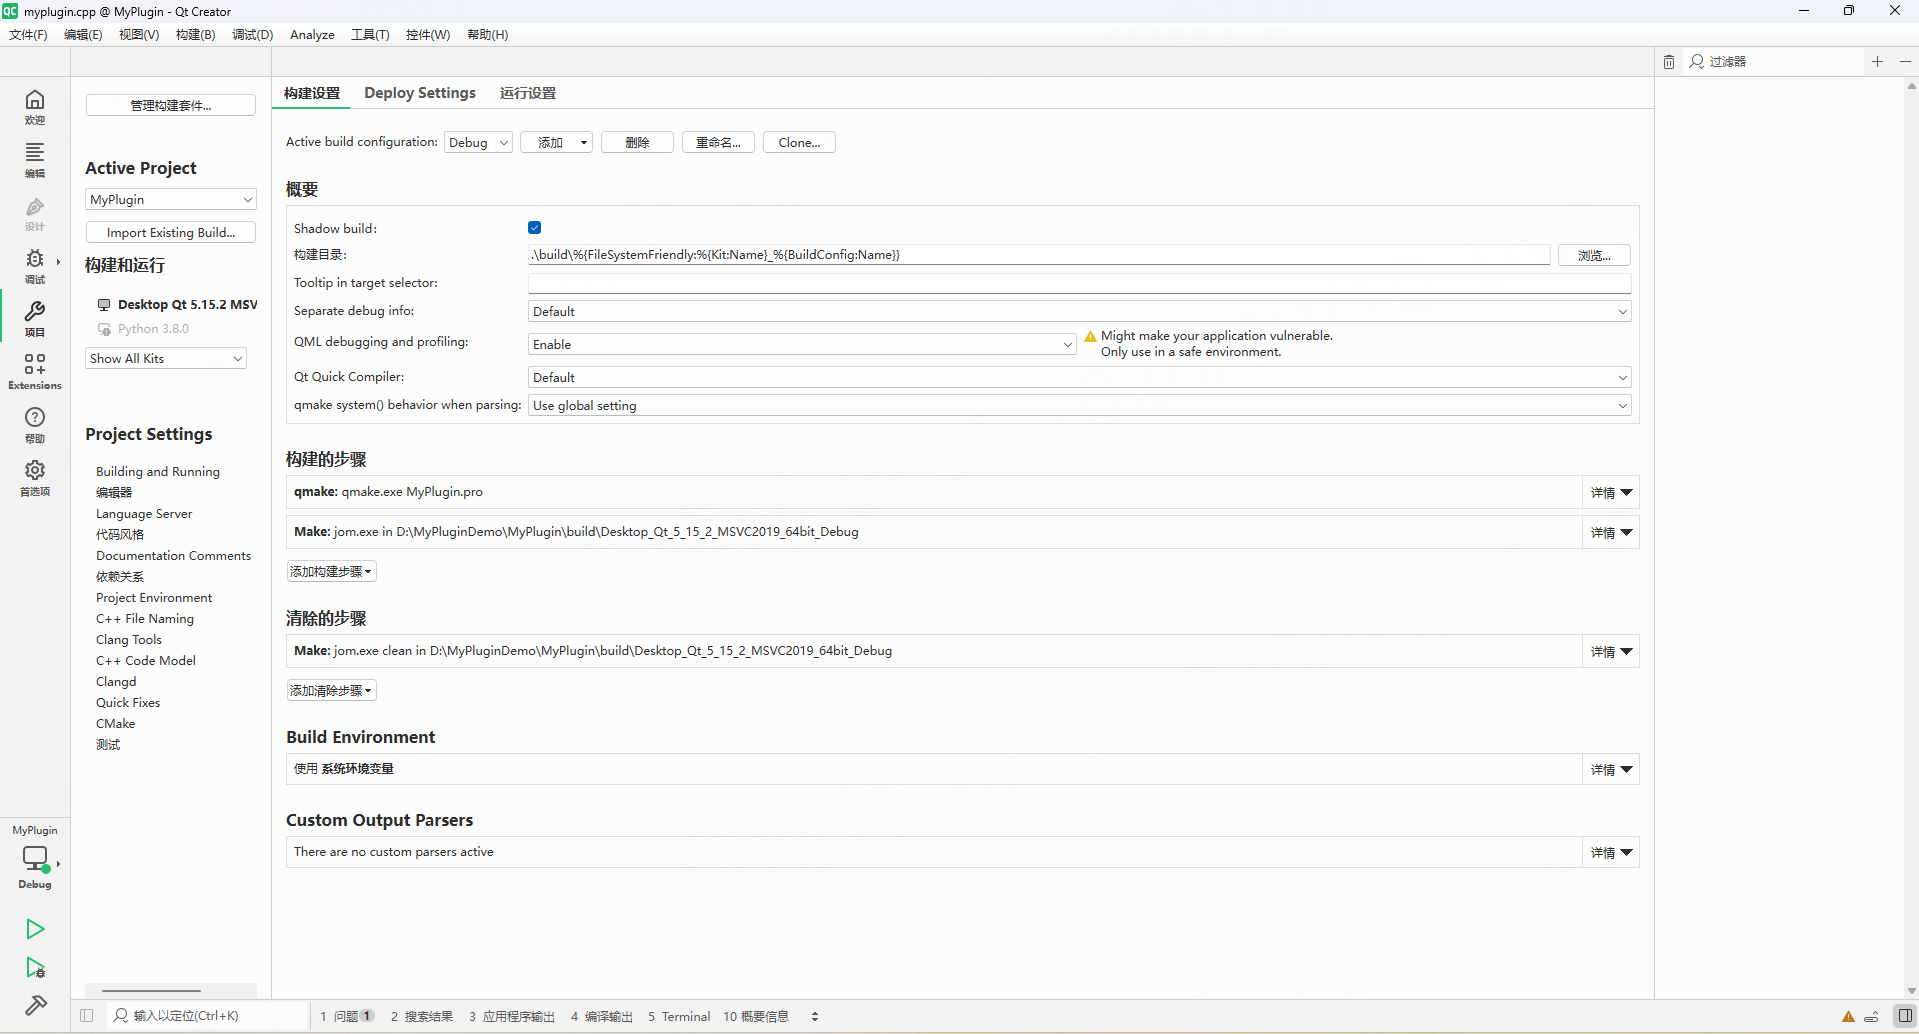
Task: Click 管理构建套件... button
Action: tap(171, 105)
